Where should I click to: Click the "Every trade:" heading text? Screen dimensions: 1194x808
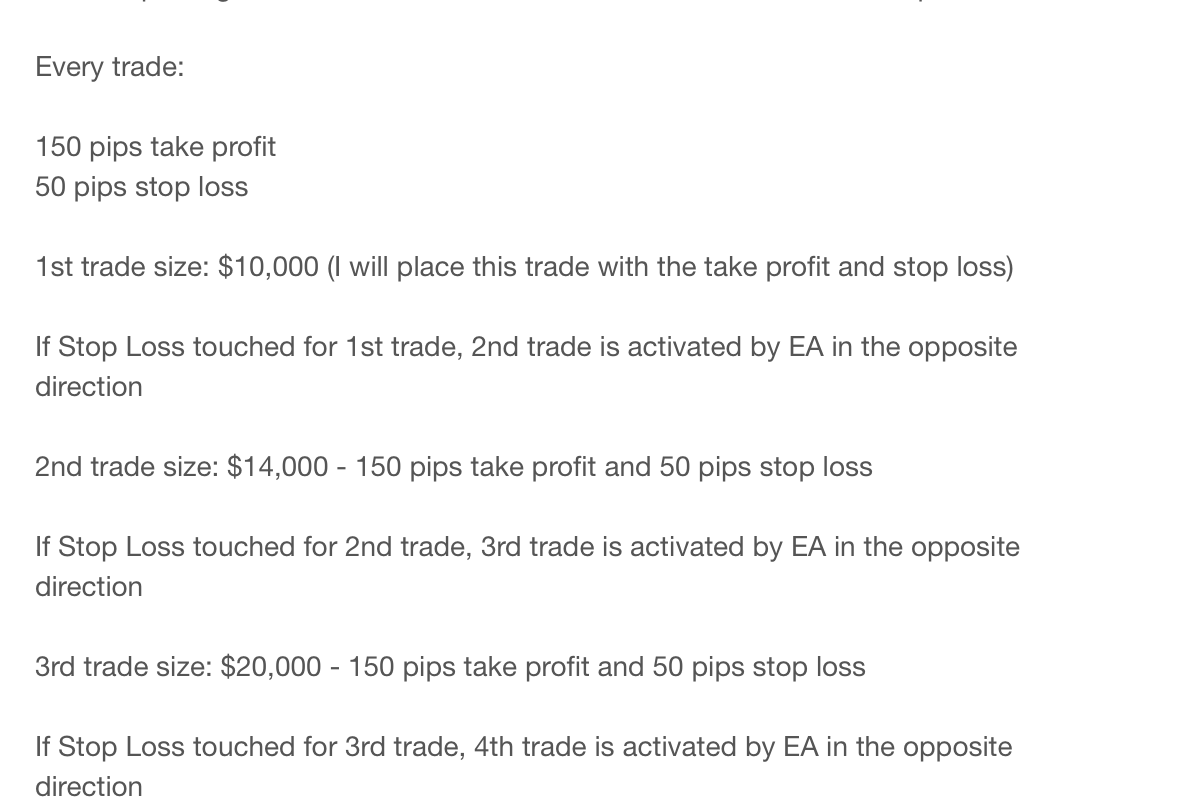(110, 67)
